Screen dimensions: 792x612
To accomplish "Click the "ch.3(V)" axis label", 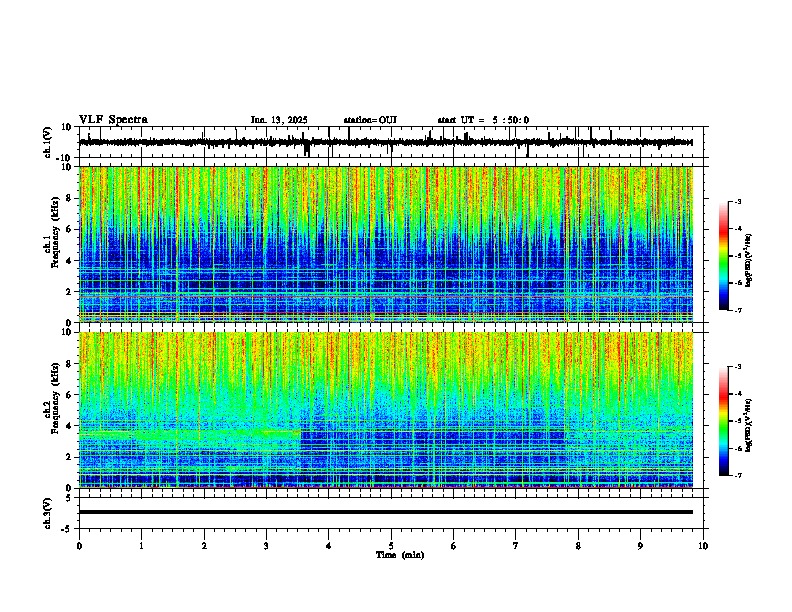I will 48,514.
